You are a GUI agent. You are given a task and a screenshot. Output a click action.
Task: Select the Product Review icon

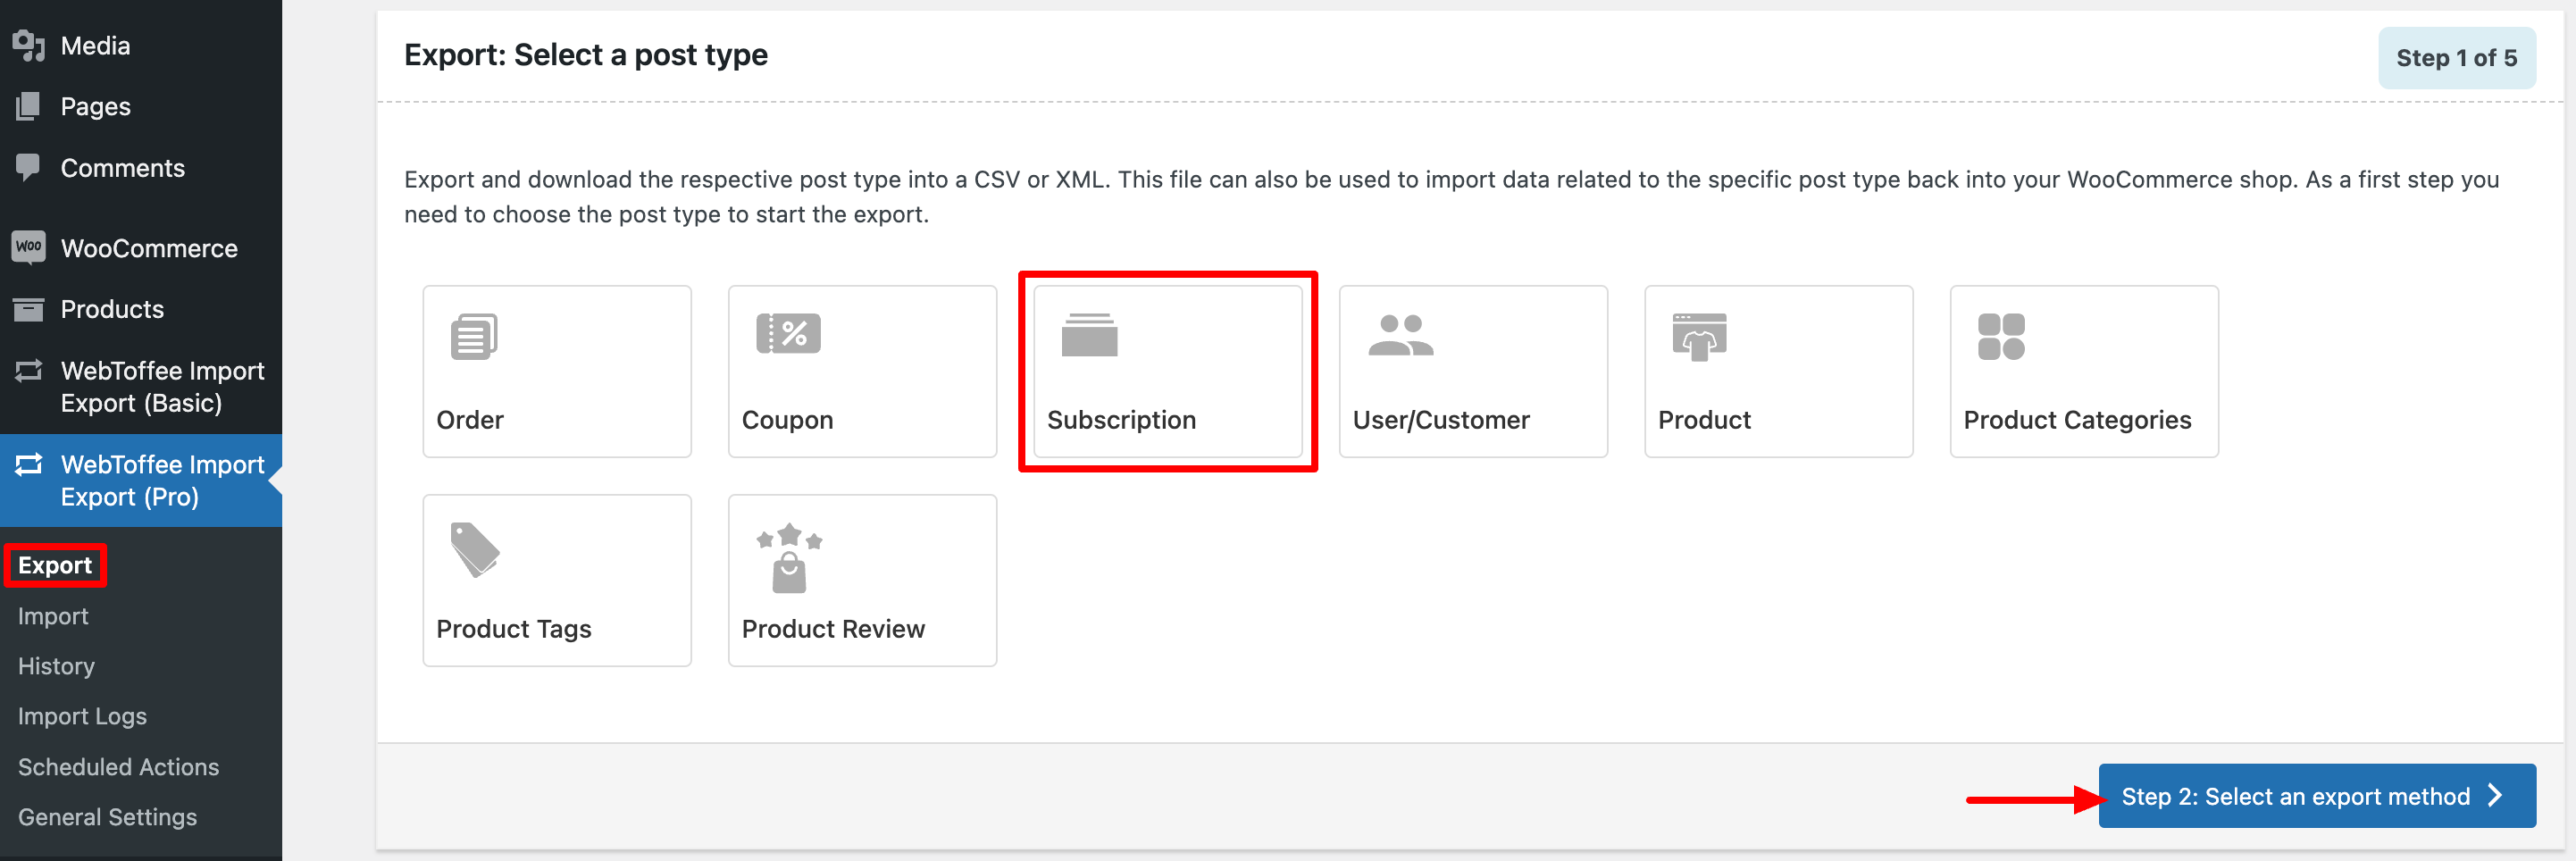tap(861, 580)
